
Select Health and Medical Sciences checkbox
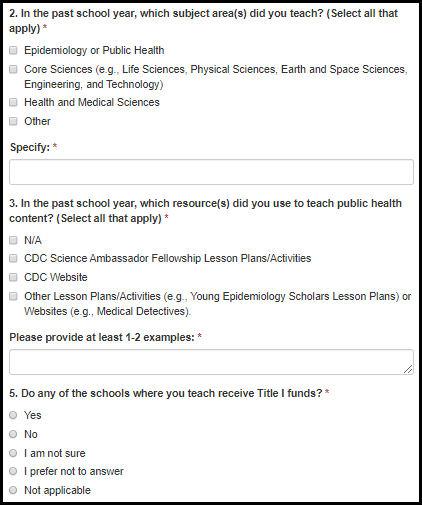[13, 102]
